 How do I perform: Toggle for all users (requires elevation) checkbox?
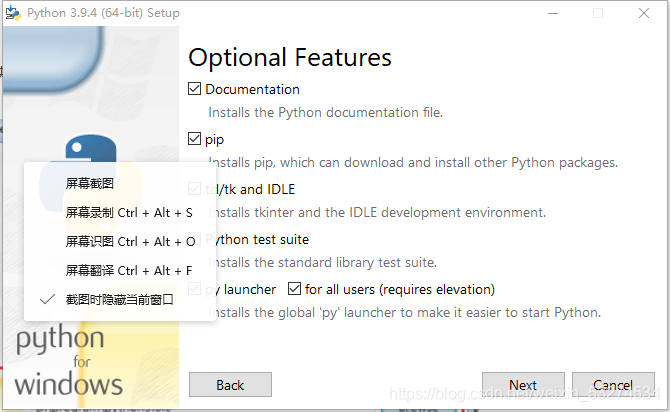pyautogui.click(x=294, y=289)
